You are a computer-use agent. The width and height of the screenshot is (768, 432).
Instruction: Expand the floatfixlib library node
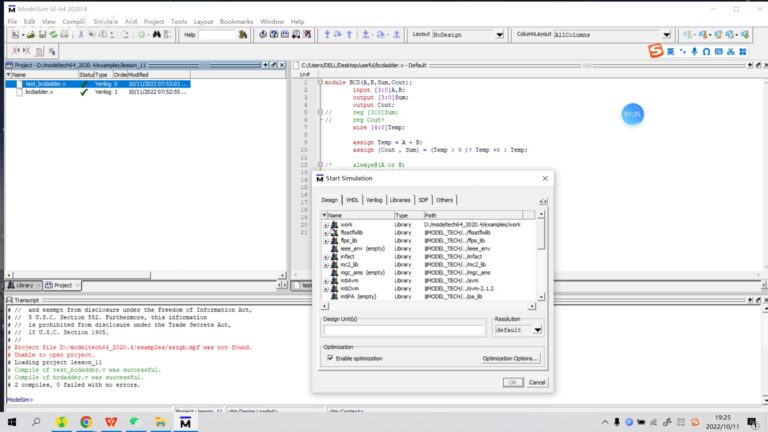click(326, 233)
